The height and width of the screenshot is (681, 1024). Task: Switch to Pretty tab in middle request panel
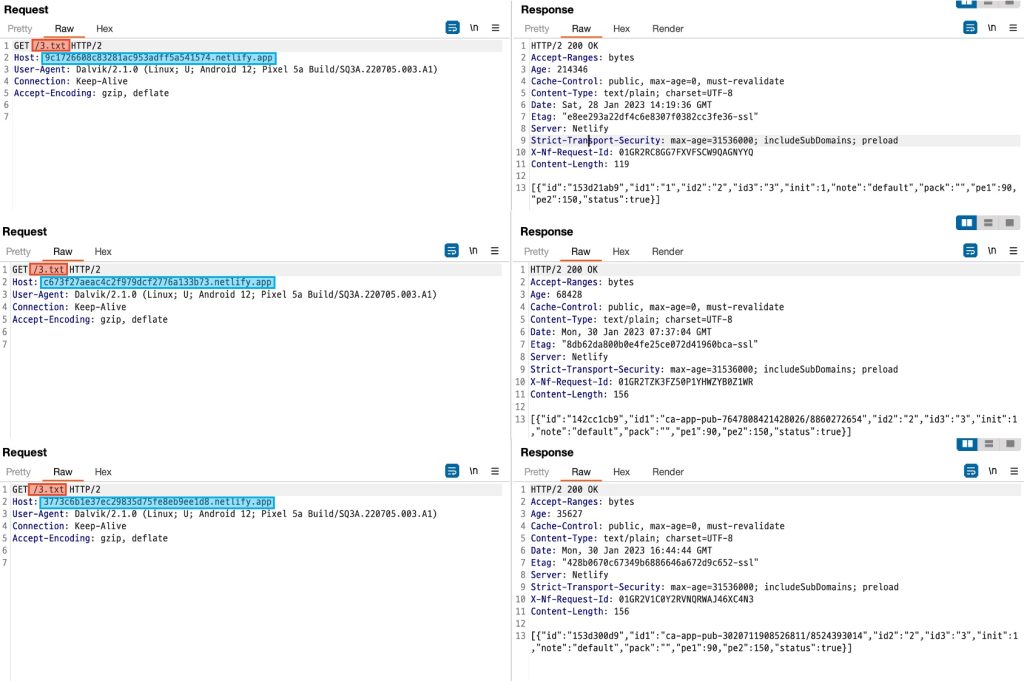pos(19,252)
